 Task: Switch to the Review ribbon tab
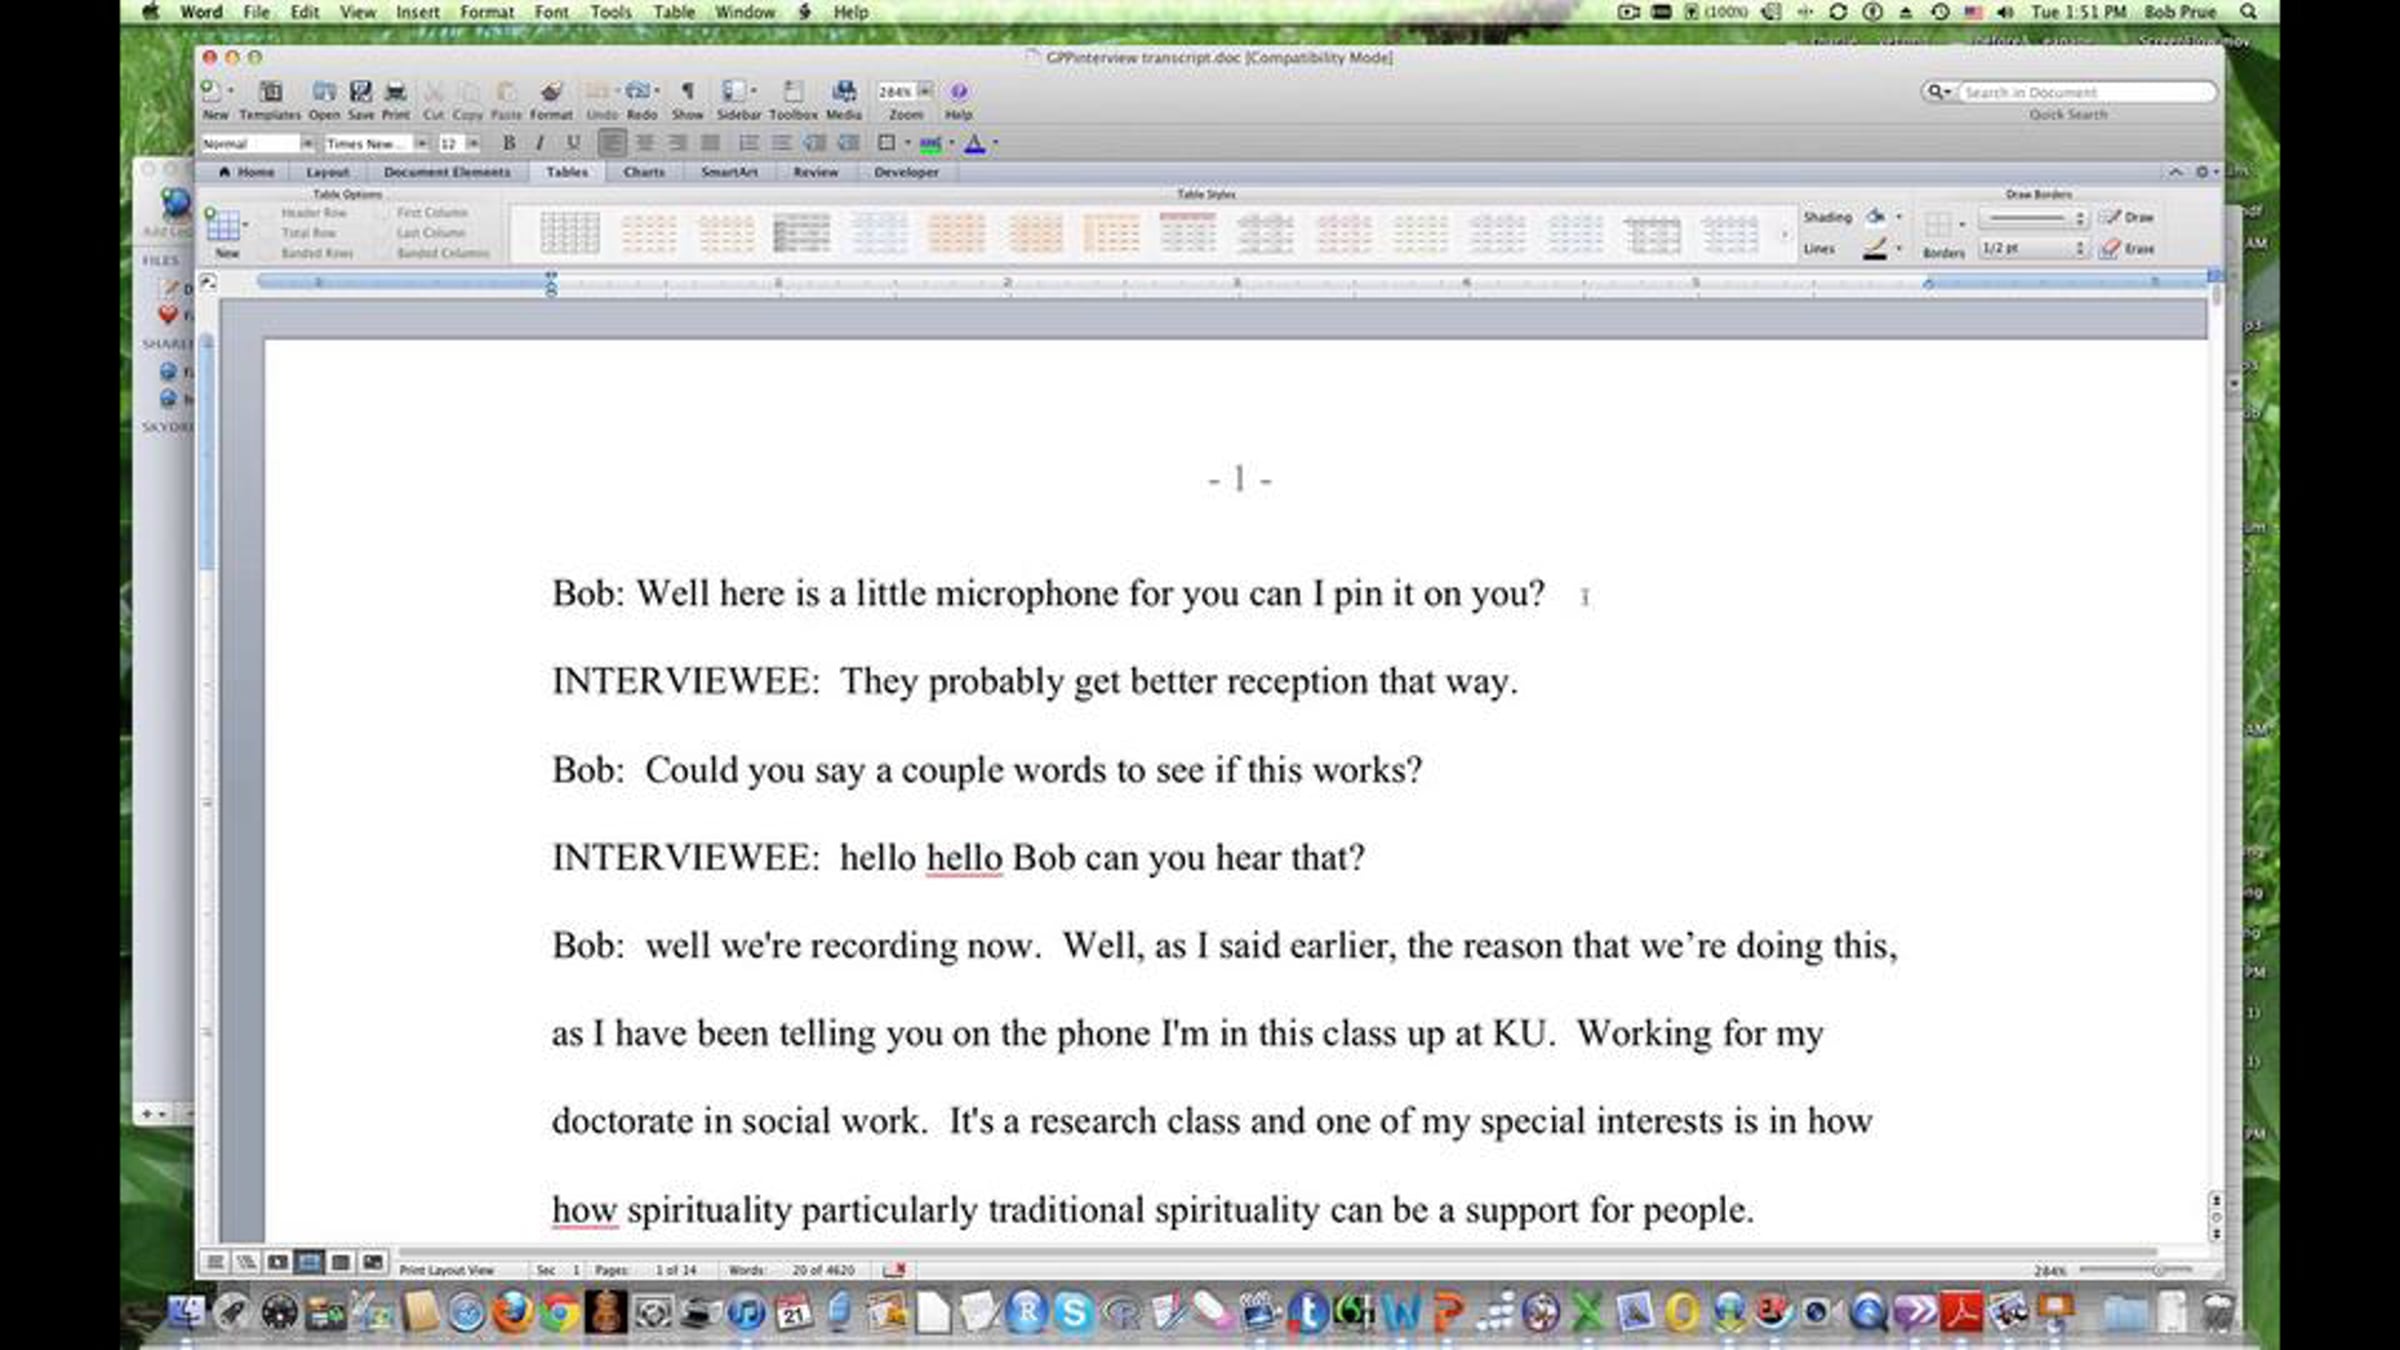click(x=815, y=172)
